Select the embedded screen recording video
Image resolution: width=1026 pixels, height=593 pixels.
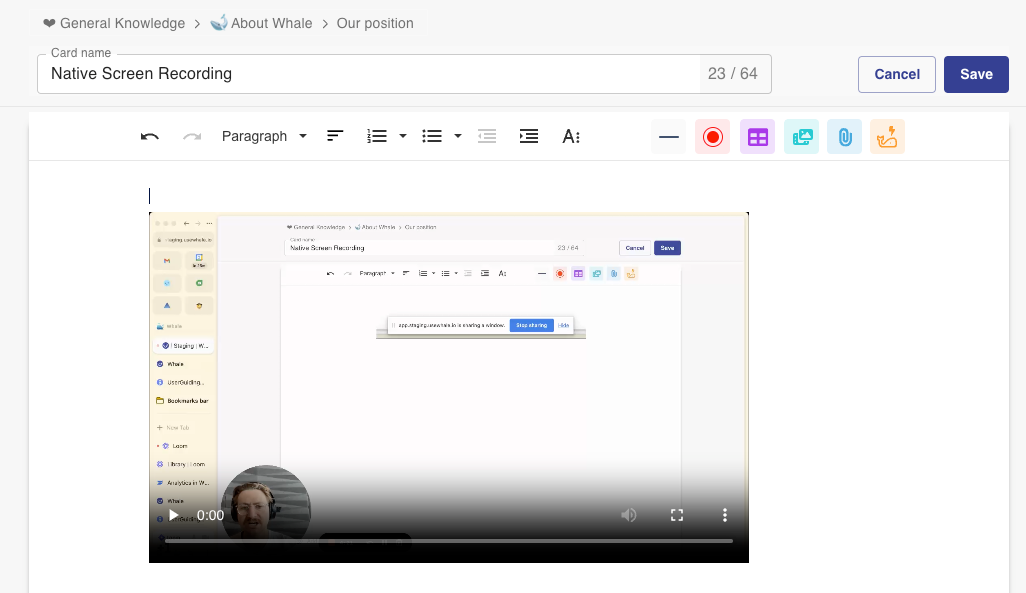tap(449, 387)
